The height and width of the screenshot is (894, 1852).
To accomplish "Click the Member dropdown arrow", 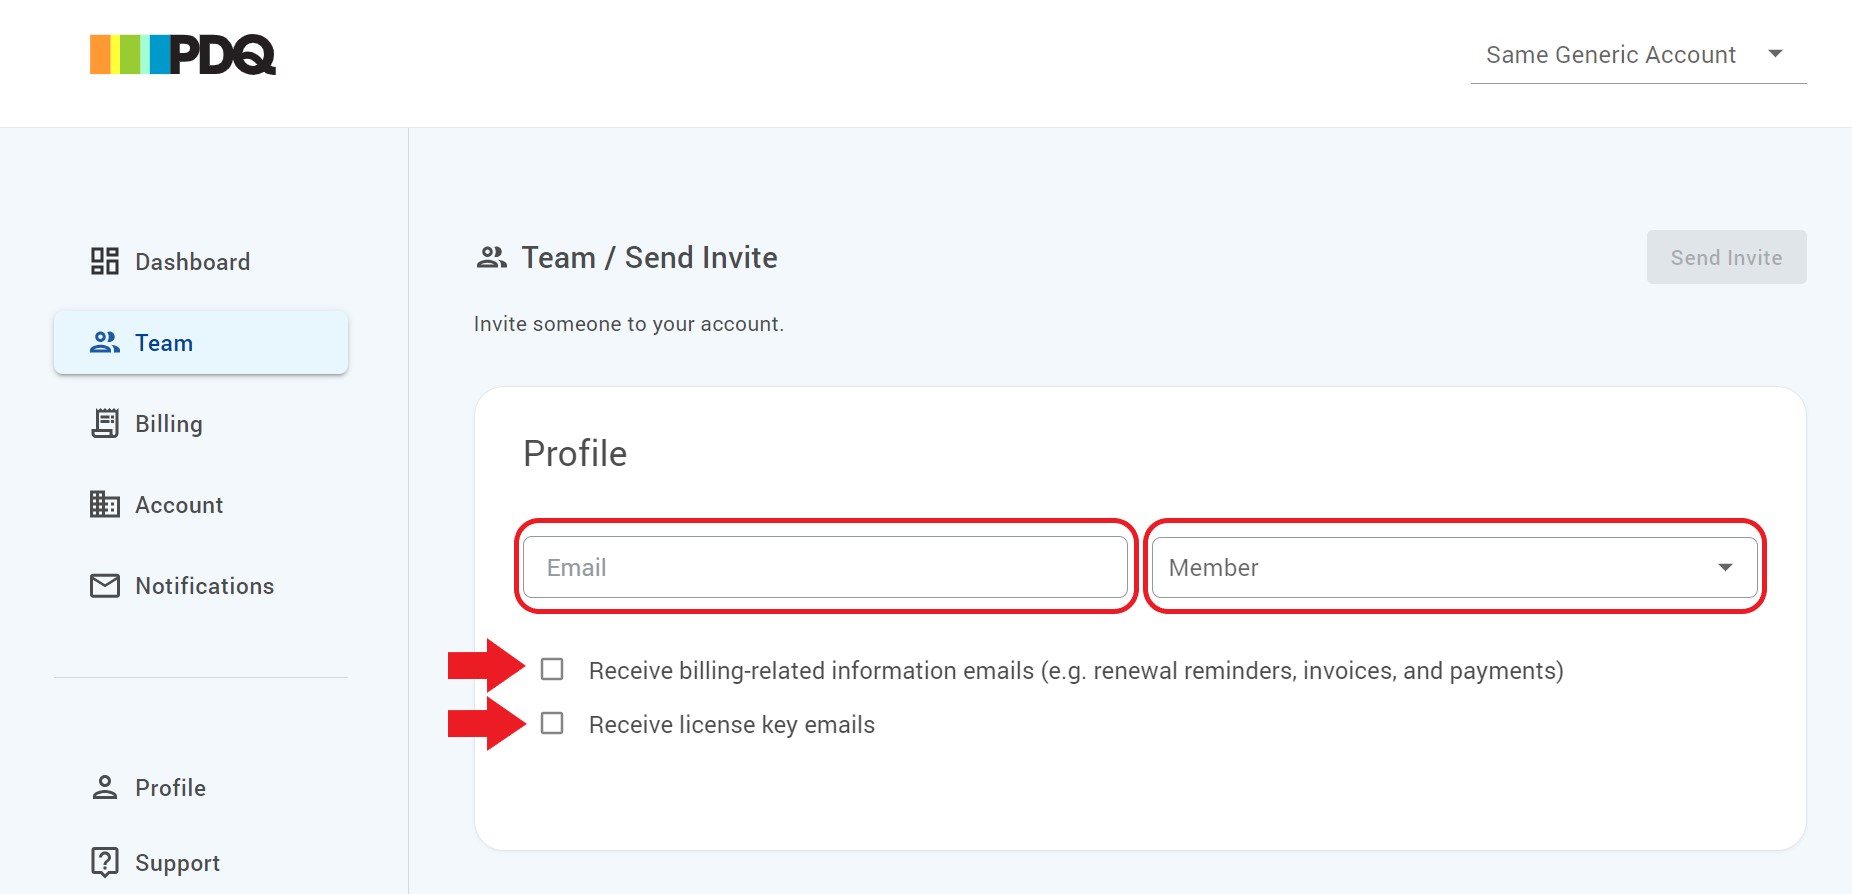I will click(x=1725, y=568).
